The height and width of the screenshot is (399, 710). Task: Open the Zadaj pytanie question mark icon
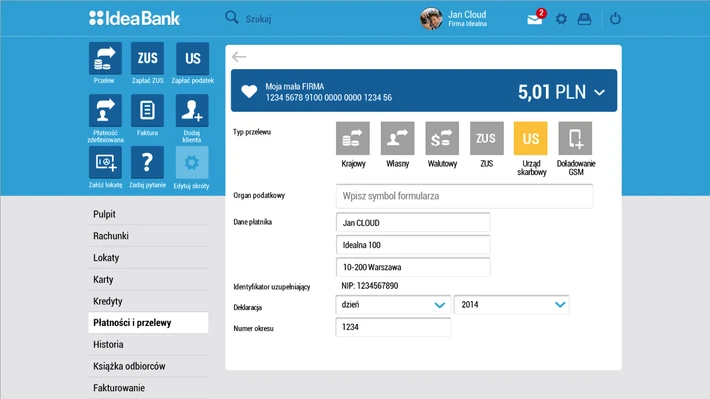coord(147,163)
